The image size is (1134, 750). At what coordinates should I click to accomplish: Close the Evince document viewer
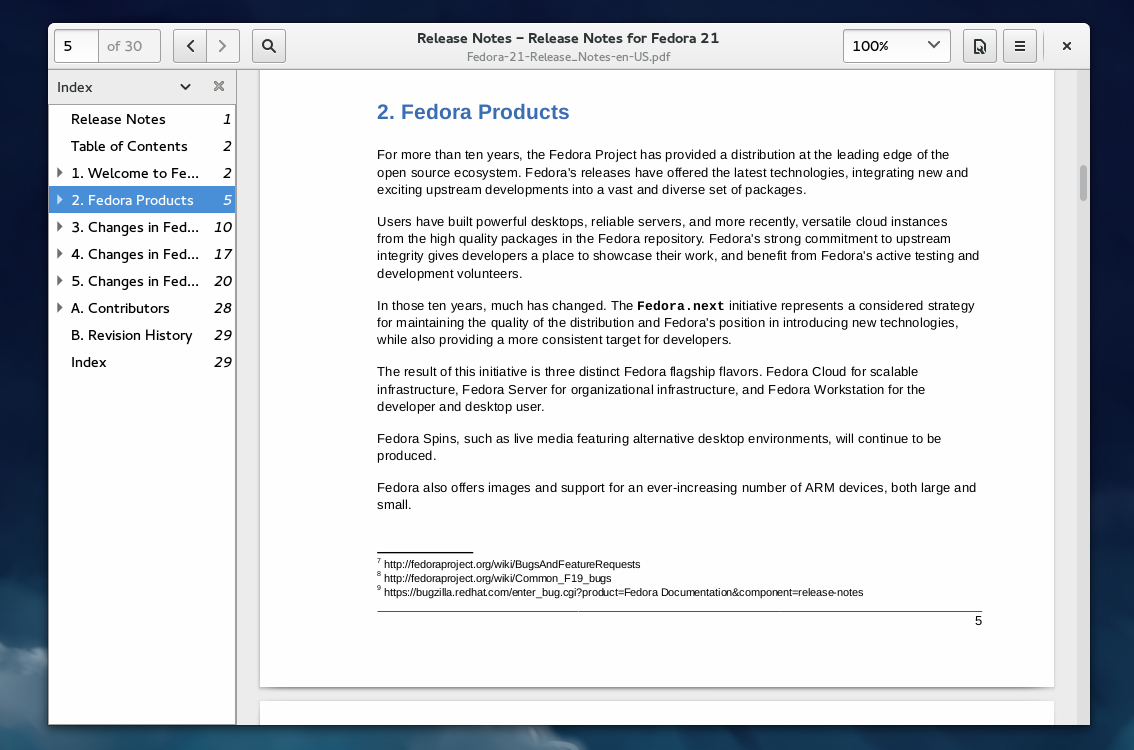(1066, 46)
